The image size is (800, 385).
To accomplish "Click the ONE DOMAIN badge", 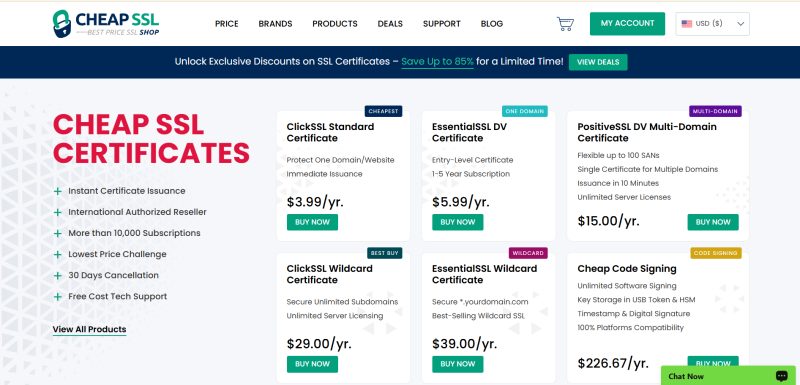I will tap(525, 111).
